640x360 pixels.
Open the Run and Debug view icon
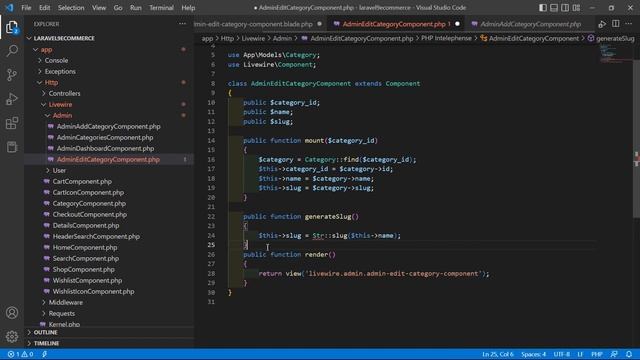pos(12,99)
